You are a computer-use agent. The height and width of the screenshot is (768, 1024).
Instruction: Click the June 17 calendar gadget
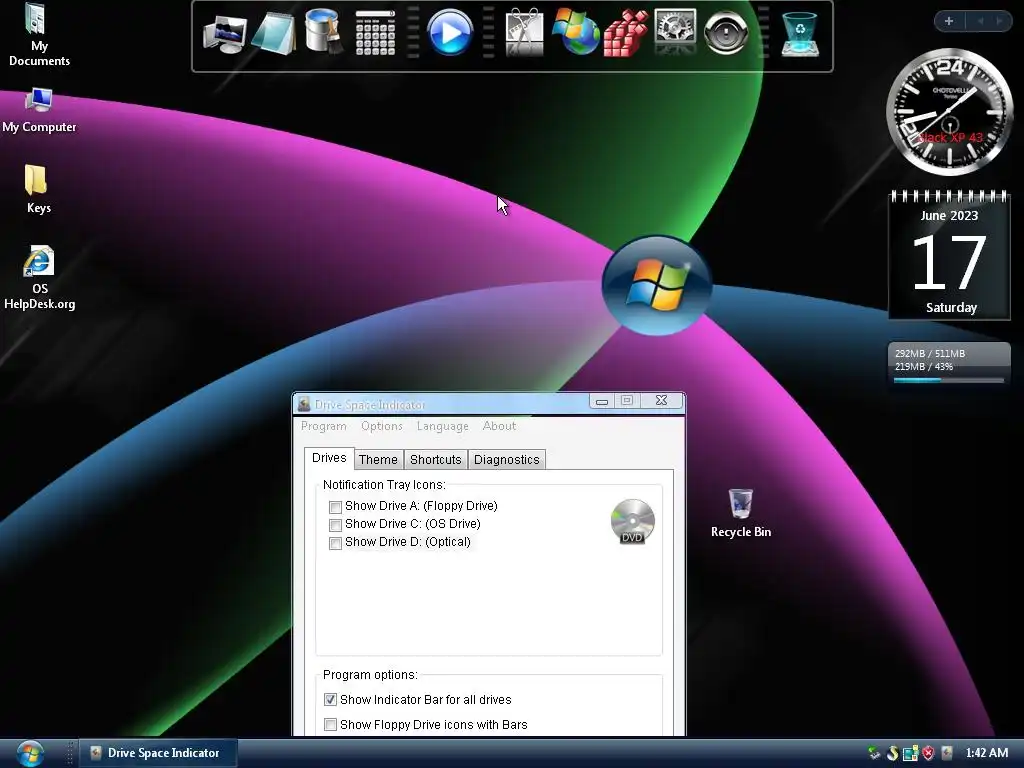click(x=950, y=255)
